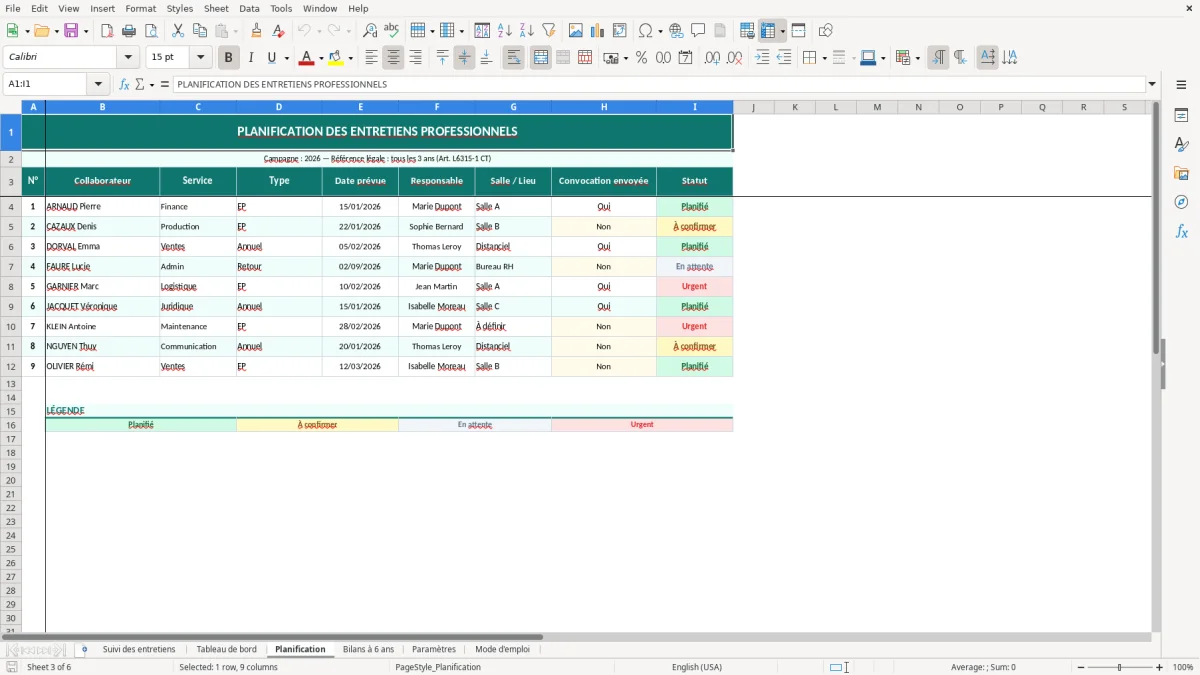This screenshot has height=675, width=1200.
Task: Click column header H
Action: coord(604,107)
